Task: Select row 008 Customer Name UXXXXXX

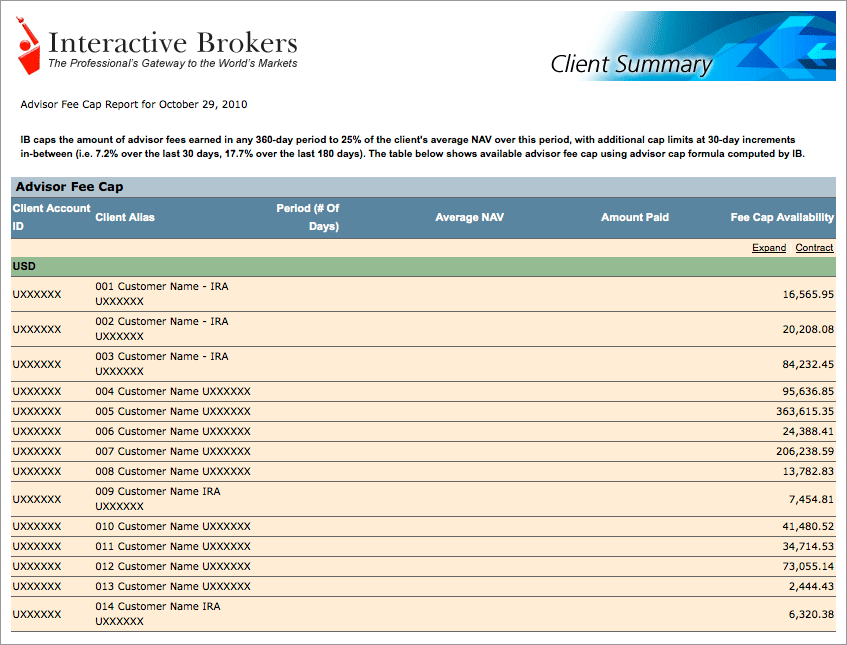Action: (423, 471)
